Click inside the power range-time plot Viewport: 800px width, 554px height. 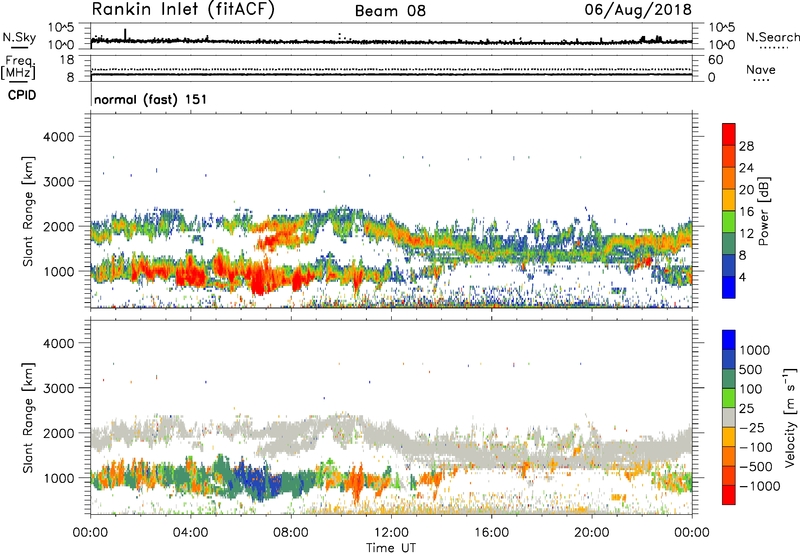coord(391,211)
